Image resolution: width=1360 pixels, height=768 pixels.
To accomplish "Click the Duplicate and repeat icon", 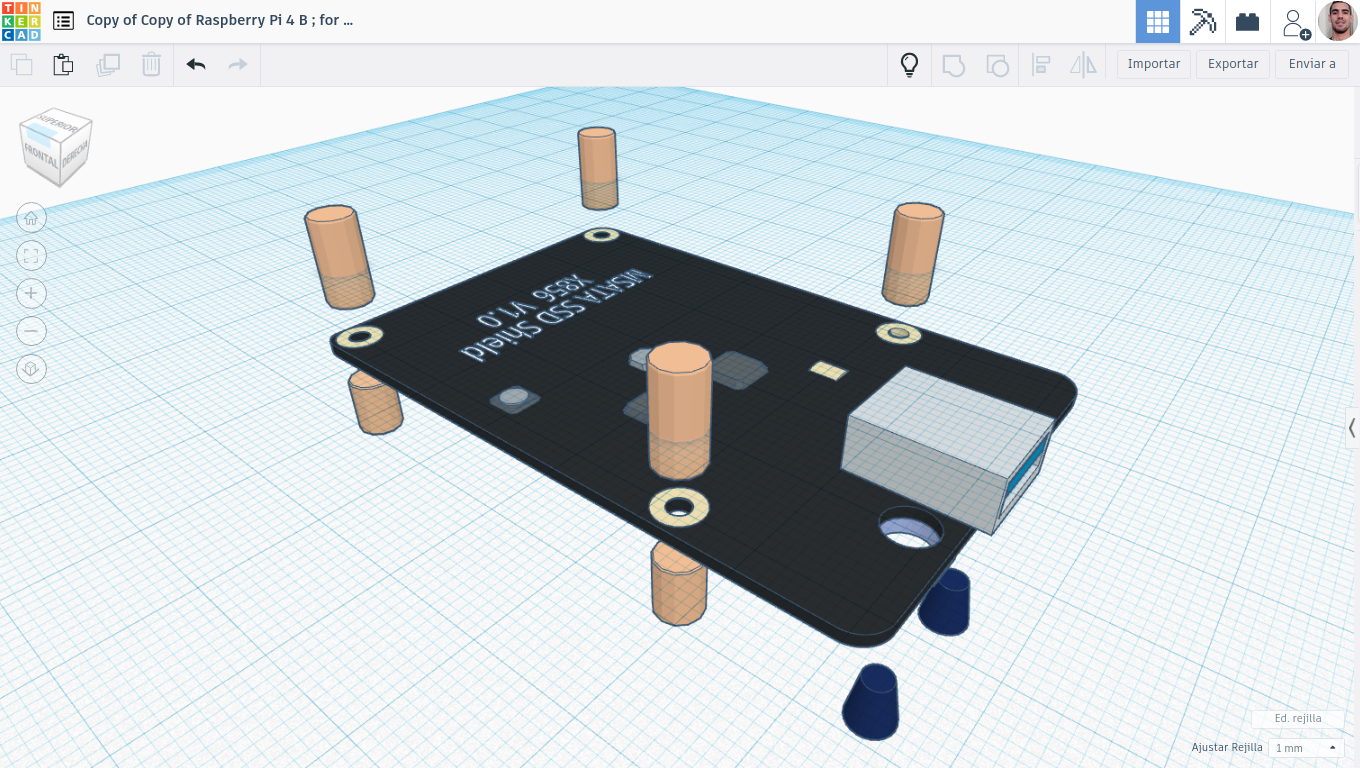I will 107,65.
